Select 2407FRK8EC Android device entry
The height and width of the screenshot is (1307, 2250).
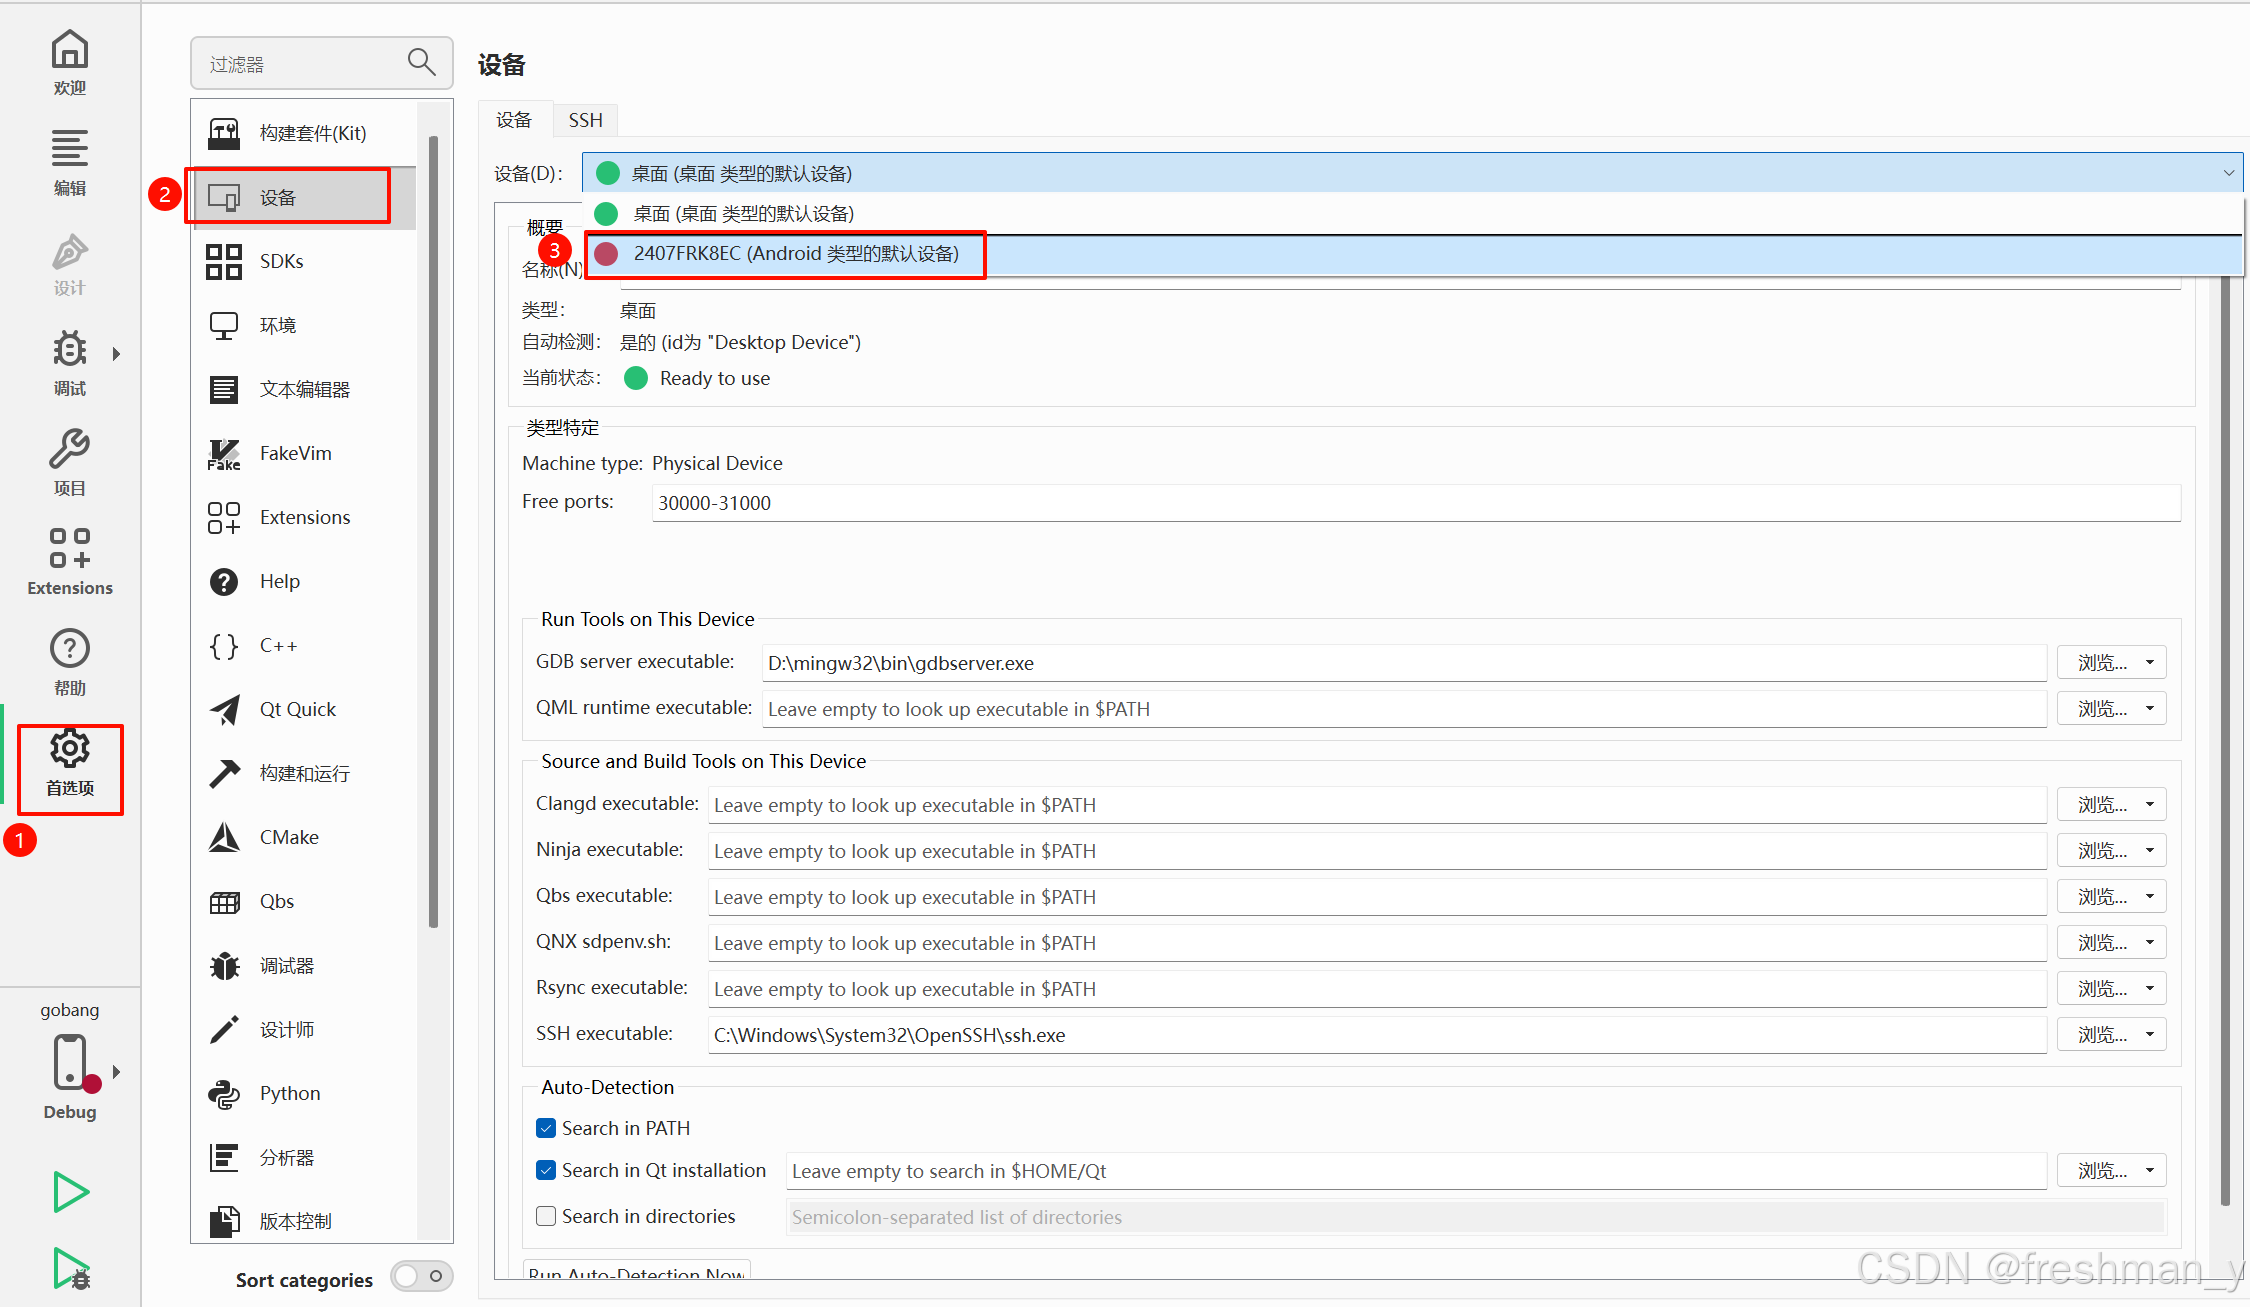point(795,254)
